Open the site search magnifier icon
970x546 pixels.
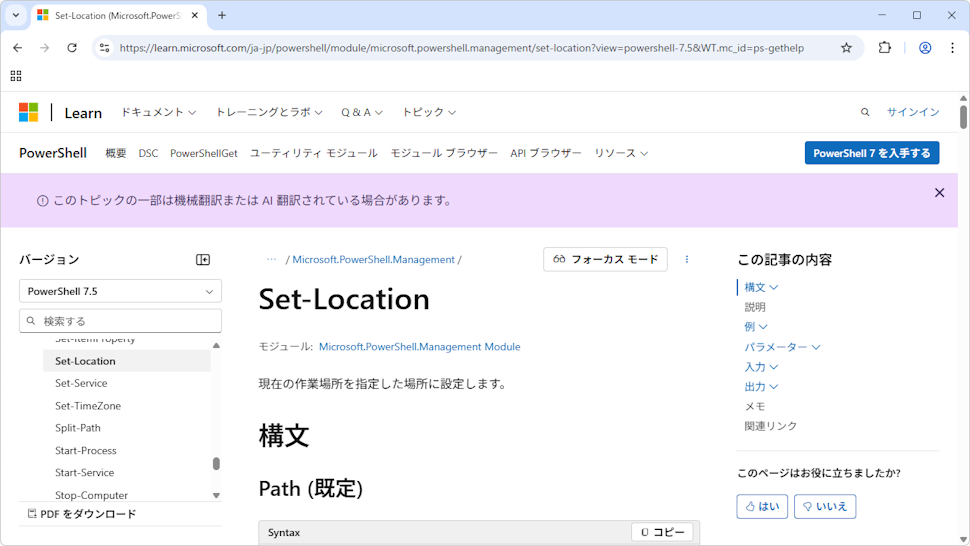(865, 112)
